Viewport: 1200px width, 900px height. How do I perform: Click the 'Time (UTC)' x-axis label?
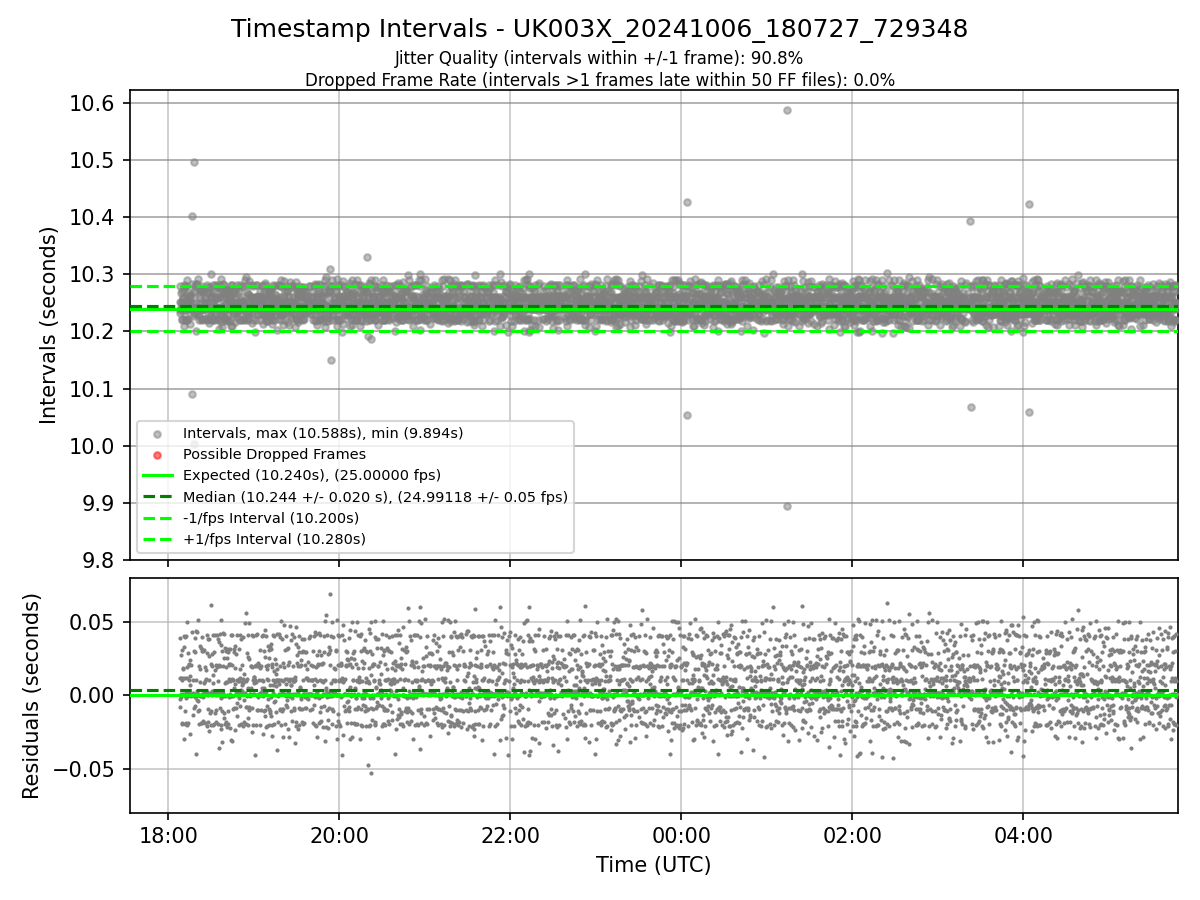tap(653, 865)
